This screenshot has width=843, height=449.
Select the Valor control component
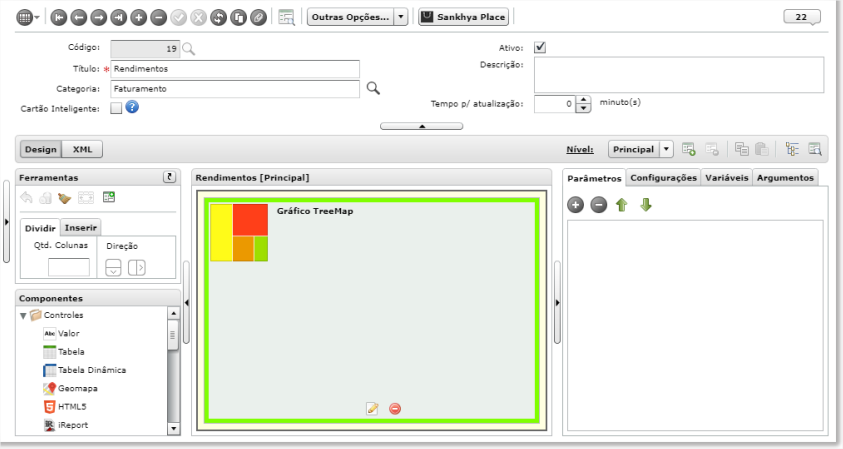pyautogui.click(x=61, y=333)
